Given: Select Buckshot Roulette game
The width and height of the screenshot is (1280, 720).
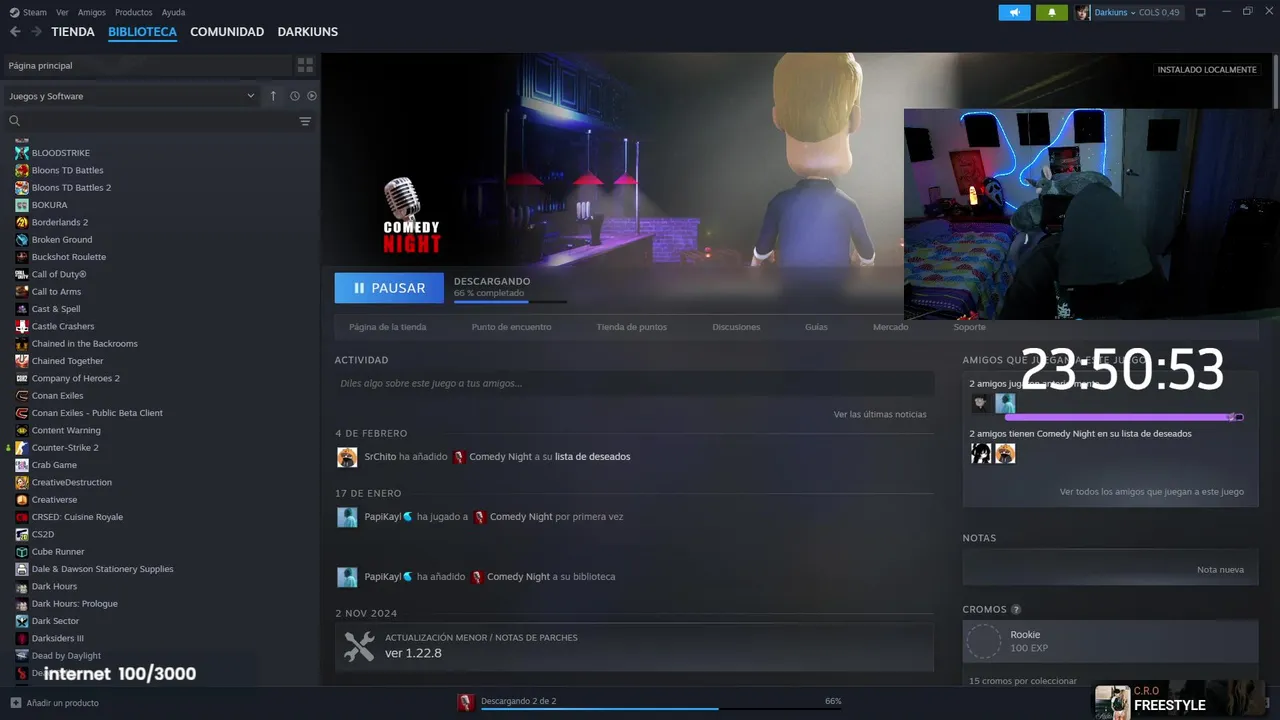Looking at the screenshot, I should tap(69, 257).
